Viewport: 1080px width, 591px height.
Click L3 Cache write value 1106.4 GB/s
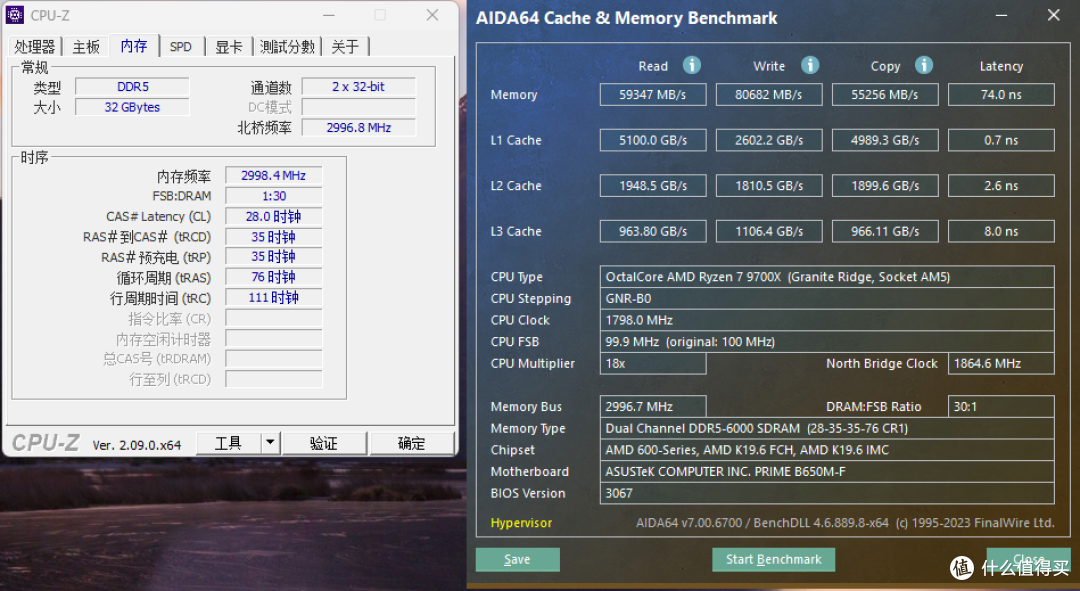click(769, 231)
